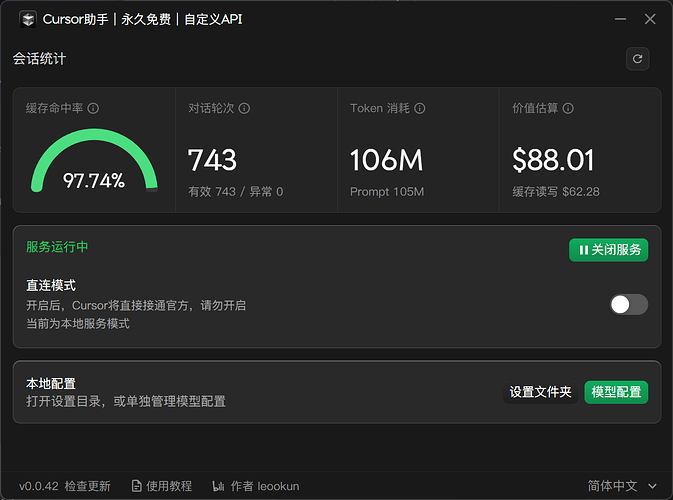Open the 简体中文 language dropdown
This screenshot has height=500, width=673.
[x=622, y=486]
